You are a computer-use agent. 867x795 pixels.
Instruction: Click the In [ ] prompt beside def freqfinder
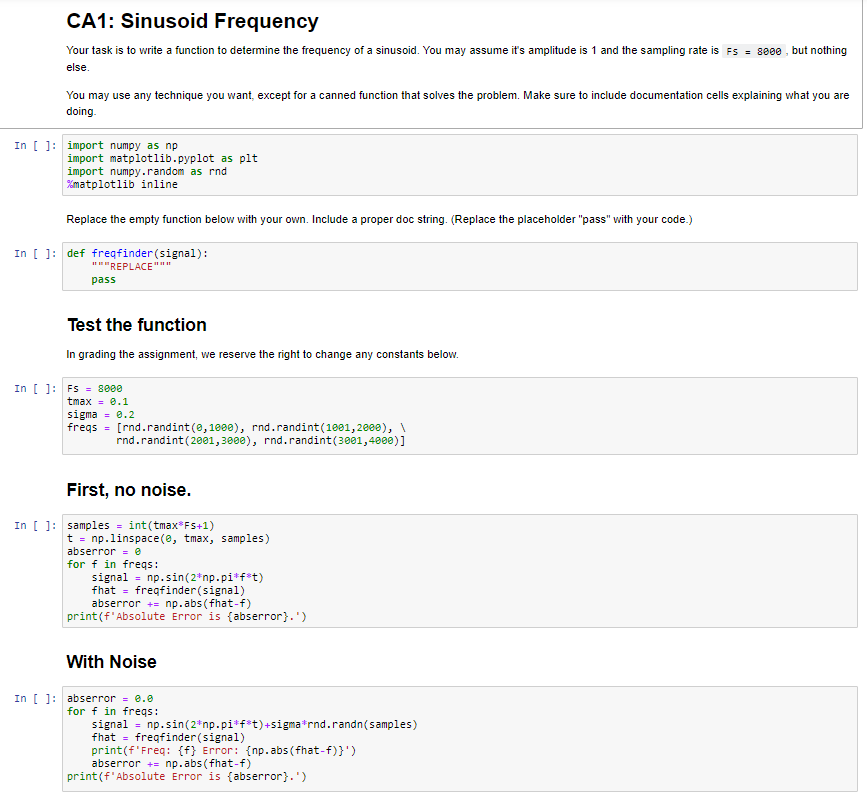(35, 253)
